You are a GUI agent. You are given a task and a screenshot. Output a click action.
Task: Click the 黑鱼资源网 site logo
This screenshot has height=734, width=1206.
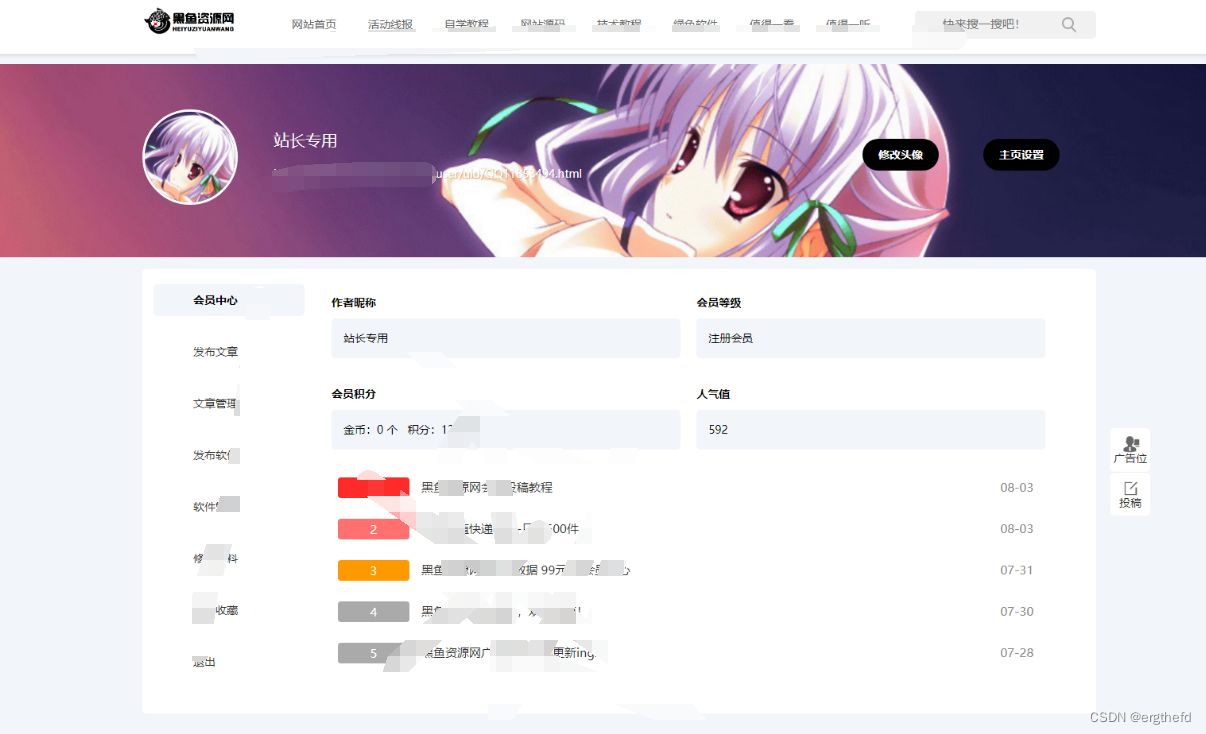click(190, 22)
